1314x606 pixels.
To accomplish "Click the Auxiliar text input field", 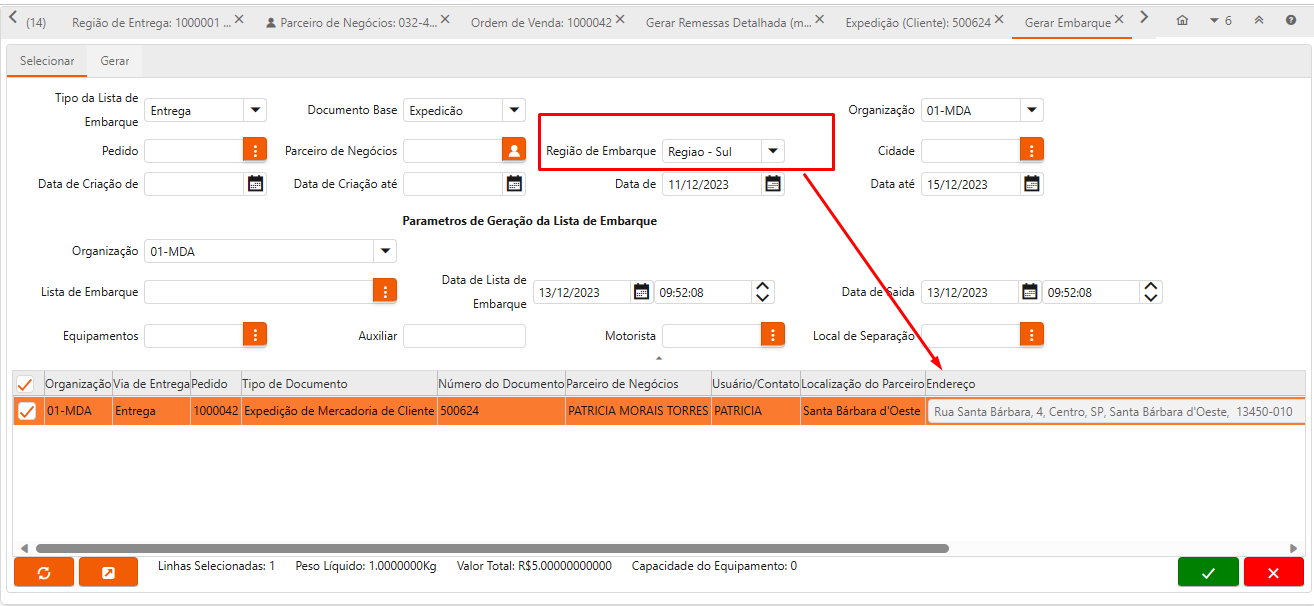I will point(464,336).
